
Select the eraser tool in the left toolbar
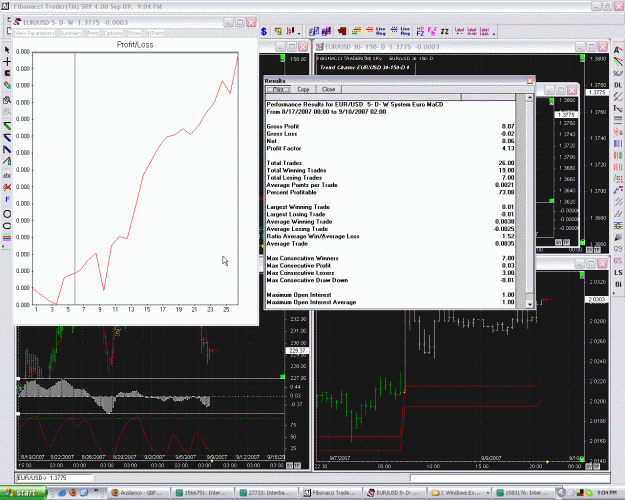[7, 85]
